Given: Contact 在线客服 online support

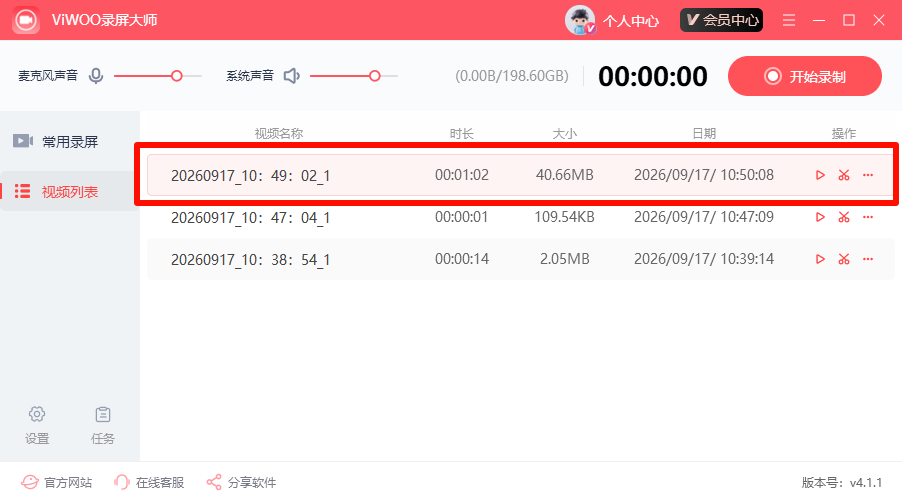Looking at the screenshot, I should tap(149, 482).
